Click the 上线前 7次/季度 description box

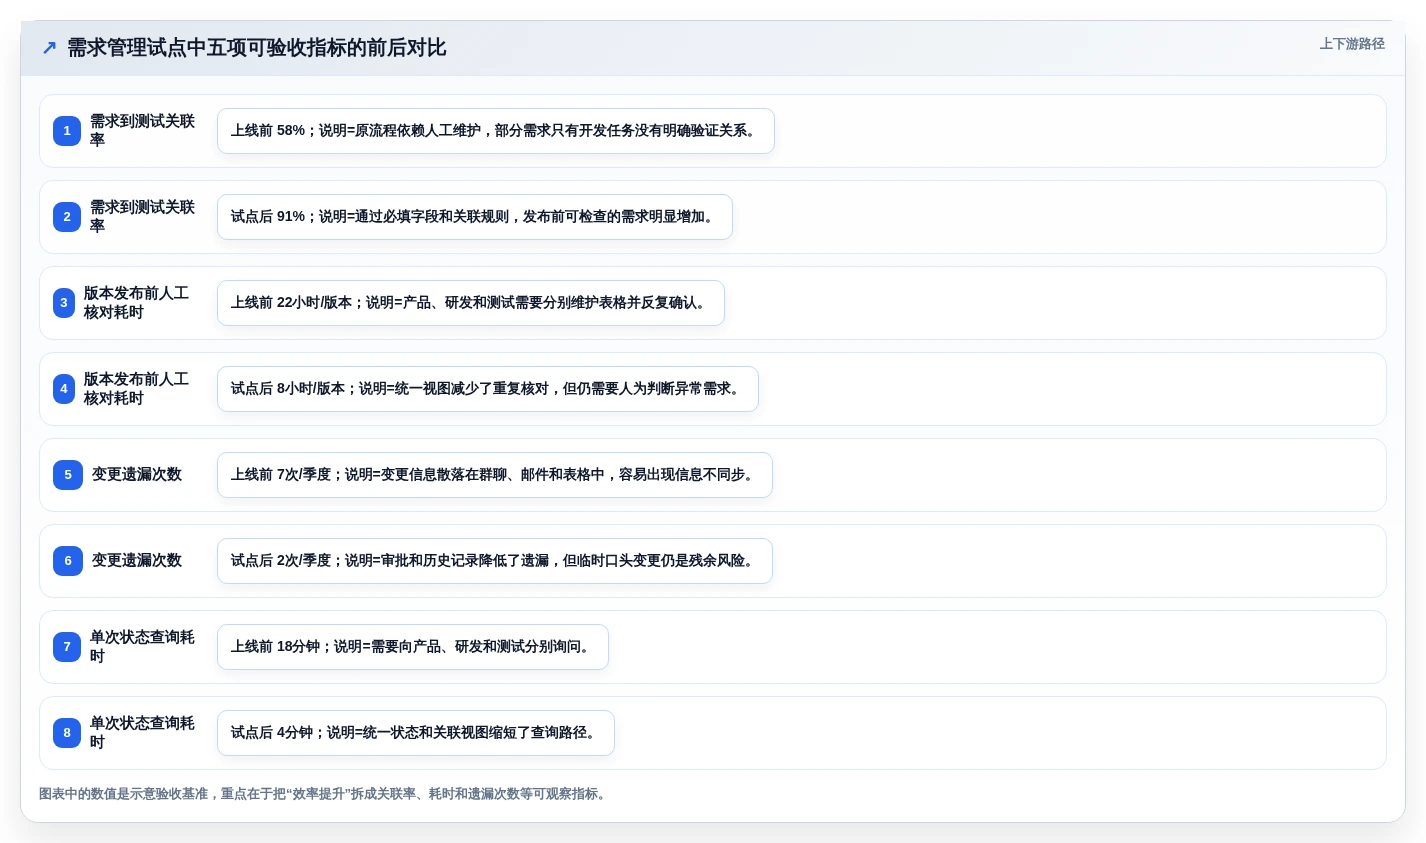(495, 475)
